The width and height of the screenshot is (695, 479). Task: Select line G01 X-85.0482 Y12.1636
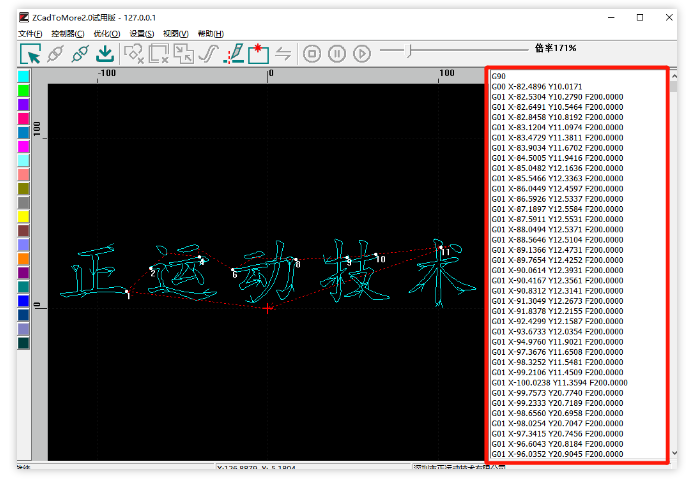(557, 168)
